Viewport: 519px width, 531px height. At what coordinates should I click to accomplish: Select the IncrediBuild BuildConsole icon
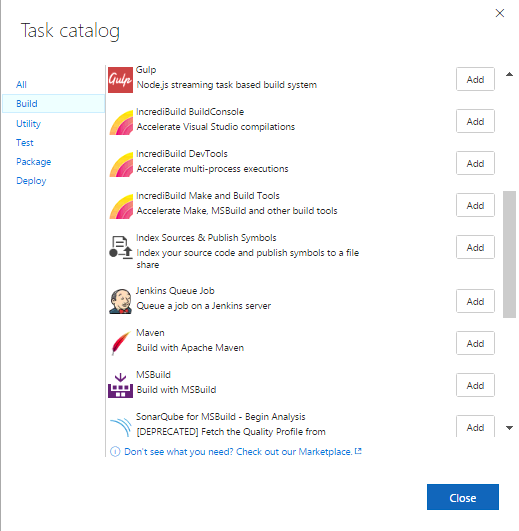121,122
